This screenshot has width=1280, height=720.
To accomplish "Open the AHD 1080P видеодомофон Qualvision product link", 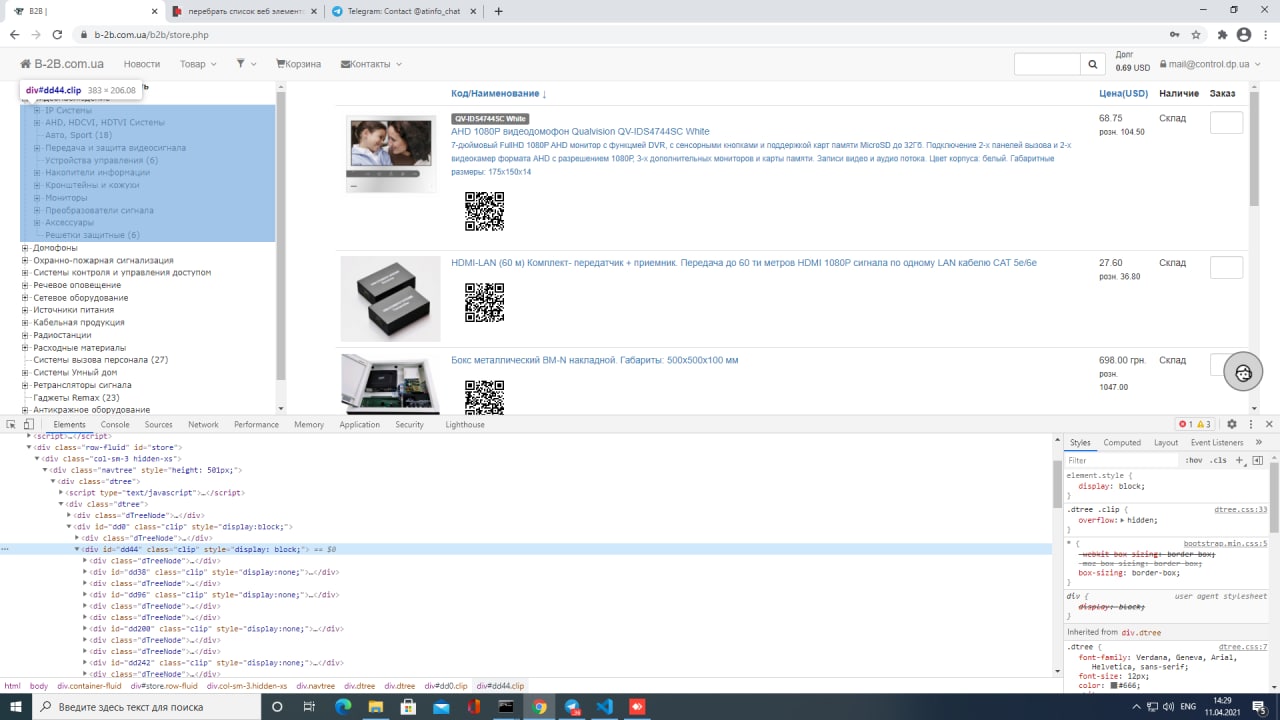I will (580, 131).
